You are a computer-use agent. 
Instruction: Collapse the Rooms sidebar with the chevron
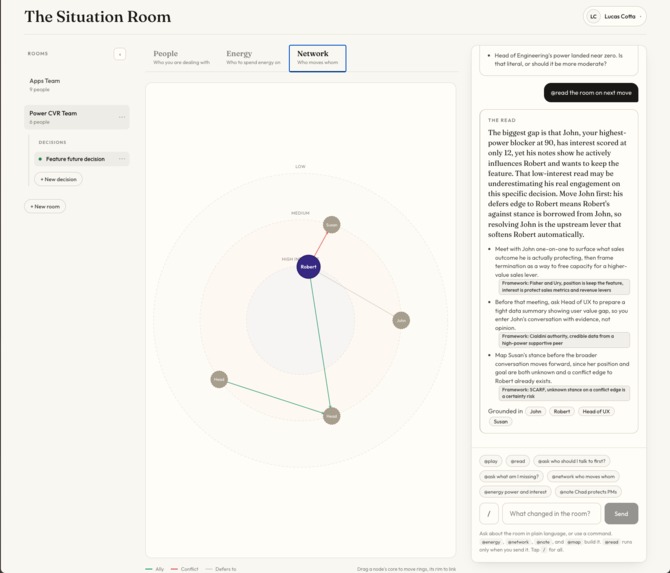(120, 54)
